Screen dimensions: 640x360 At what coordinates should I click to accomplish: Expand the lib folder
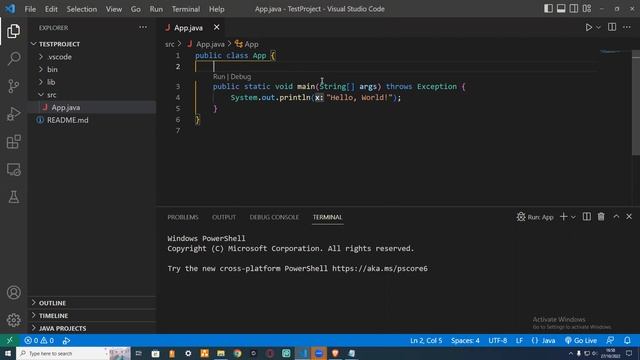92,82
